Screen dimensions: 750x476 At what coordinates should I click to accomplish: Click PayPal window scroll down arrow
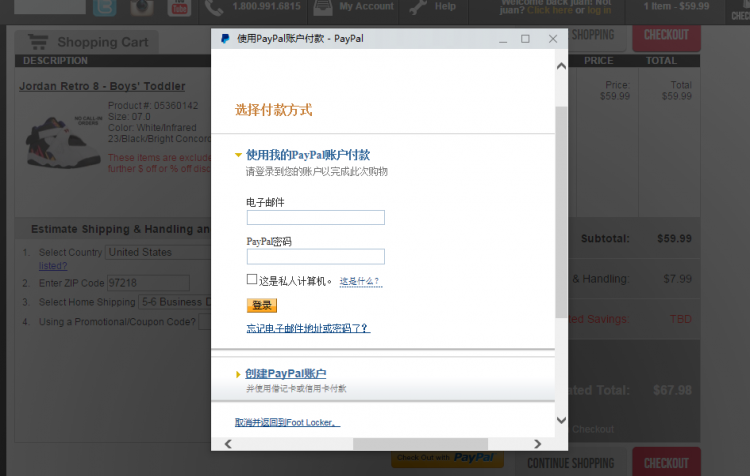[x=562, y=420]
